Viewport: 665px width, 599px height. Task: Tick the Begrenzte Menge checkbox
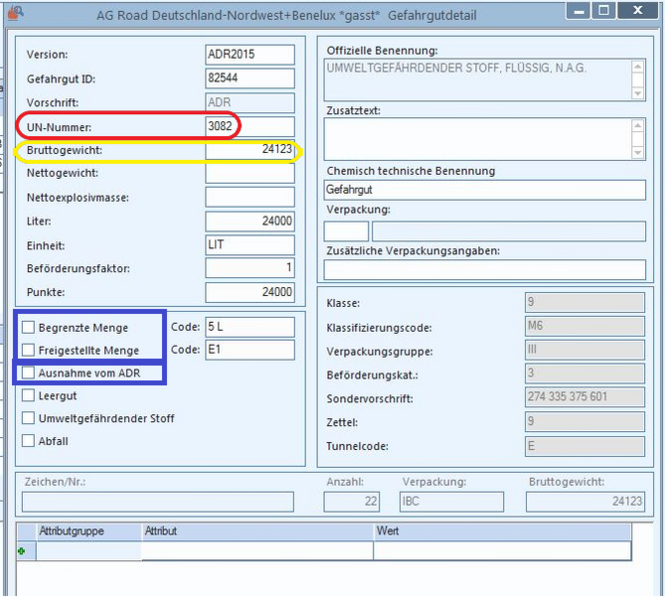click(28, 327)
